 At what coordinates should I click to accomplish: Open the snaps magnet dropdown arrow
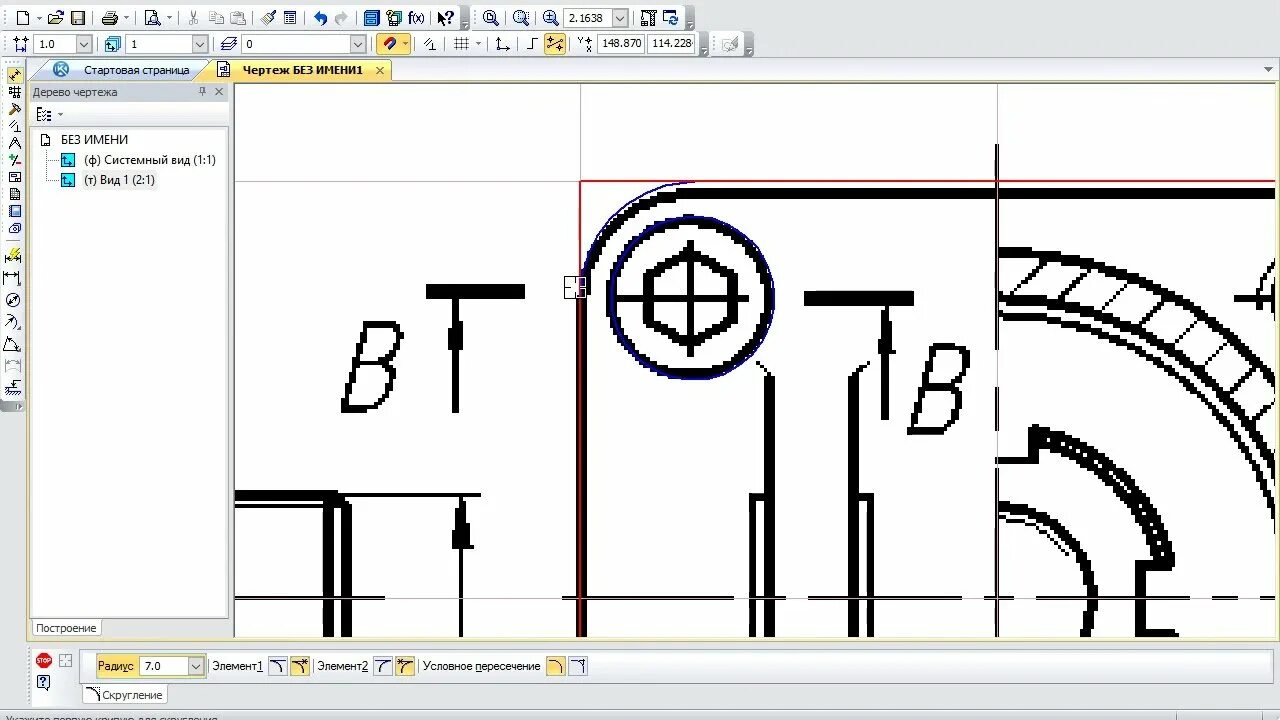[405, 44]
